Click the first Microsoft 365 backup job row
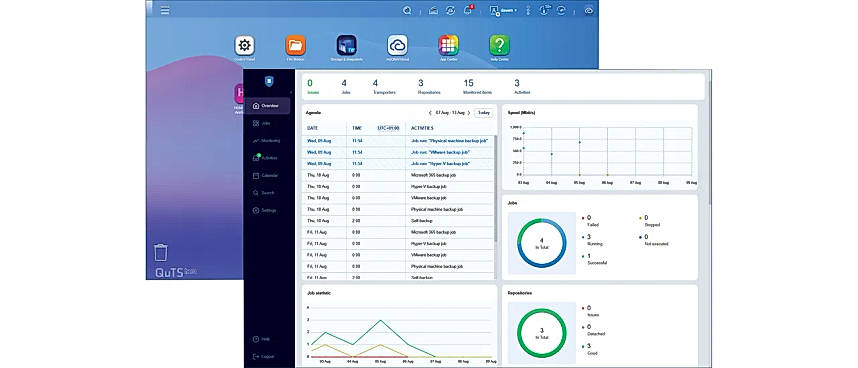The width and height of the screenshot is (858, 368). [x=398, y=175]
